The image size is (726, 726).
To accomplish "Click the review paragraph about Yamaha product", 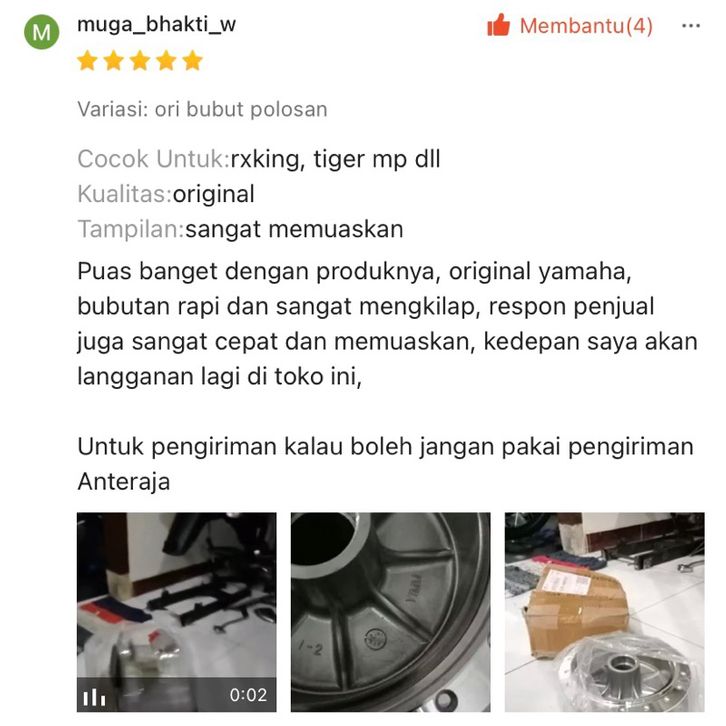I will 387,324.
